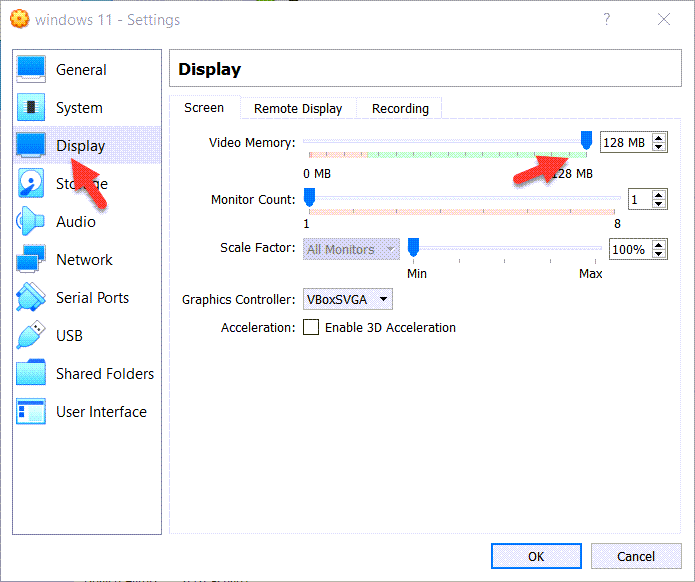The image size is (695, 582).
Task: Enable 3D Acceleration checkbox
Action: [311, 327]
